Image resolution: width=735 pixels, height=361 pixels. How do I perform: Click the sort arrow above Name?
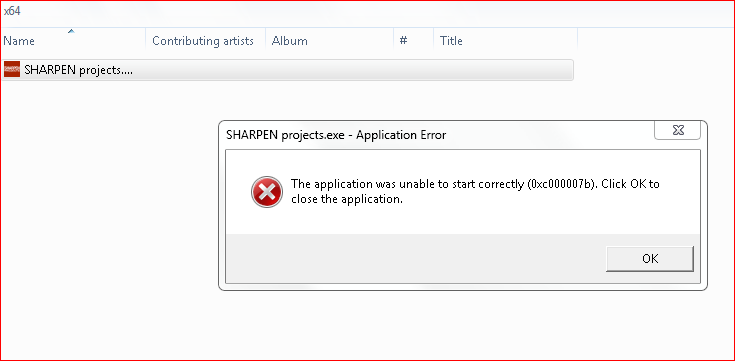[x=71, y=31]
